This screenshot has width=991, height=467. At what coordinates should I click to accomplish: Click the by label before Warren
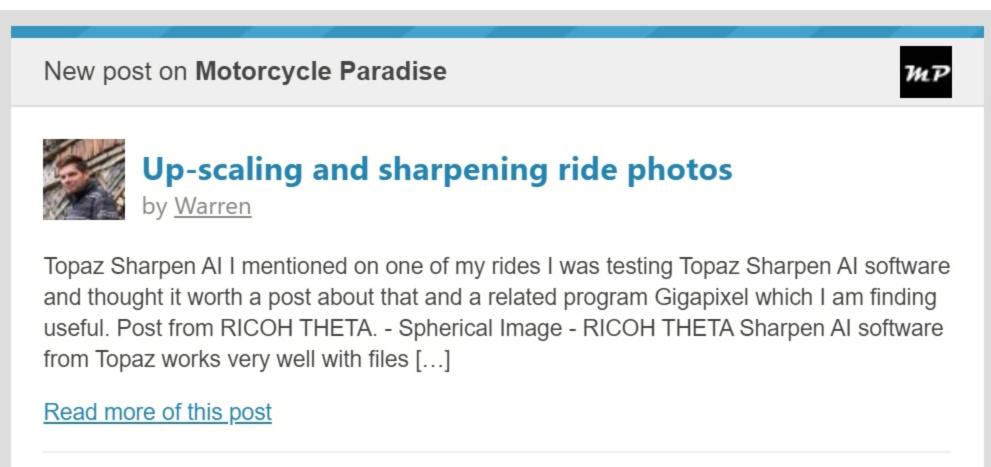(x=154, y=207)
